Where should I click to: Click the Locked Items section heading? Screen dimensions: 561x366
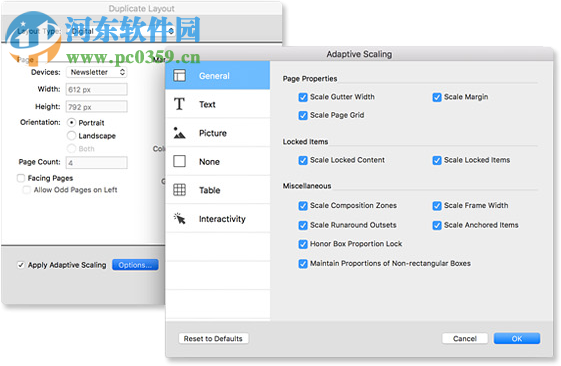305,142
